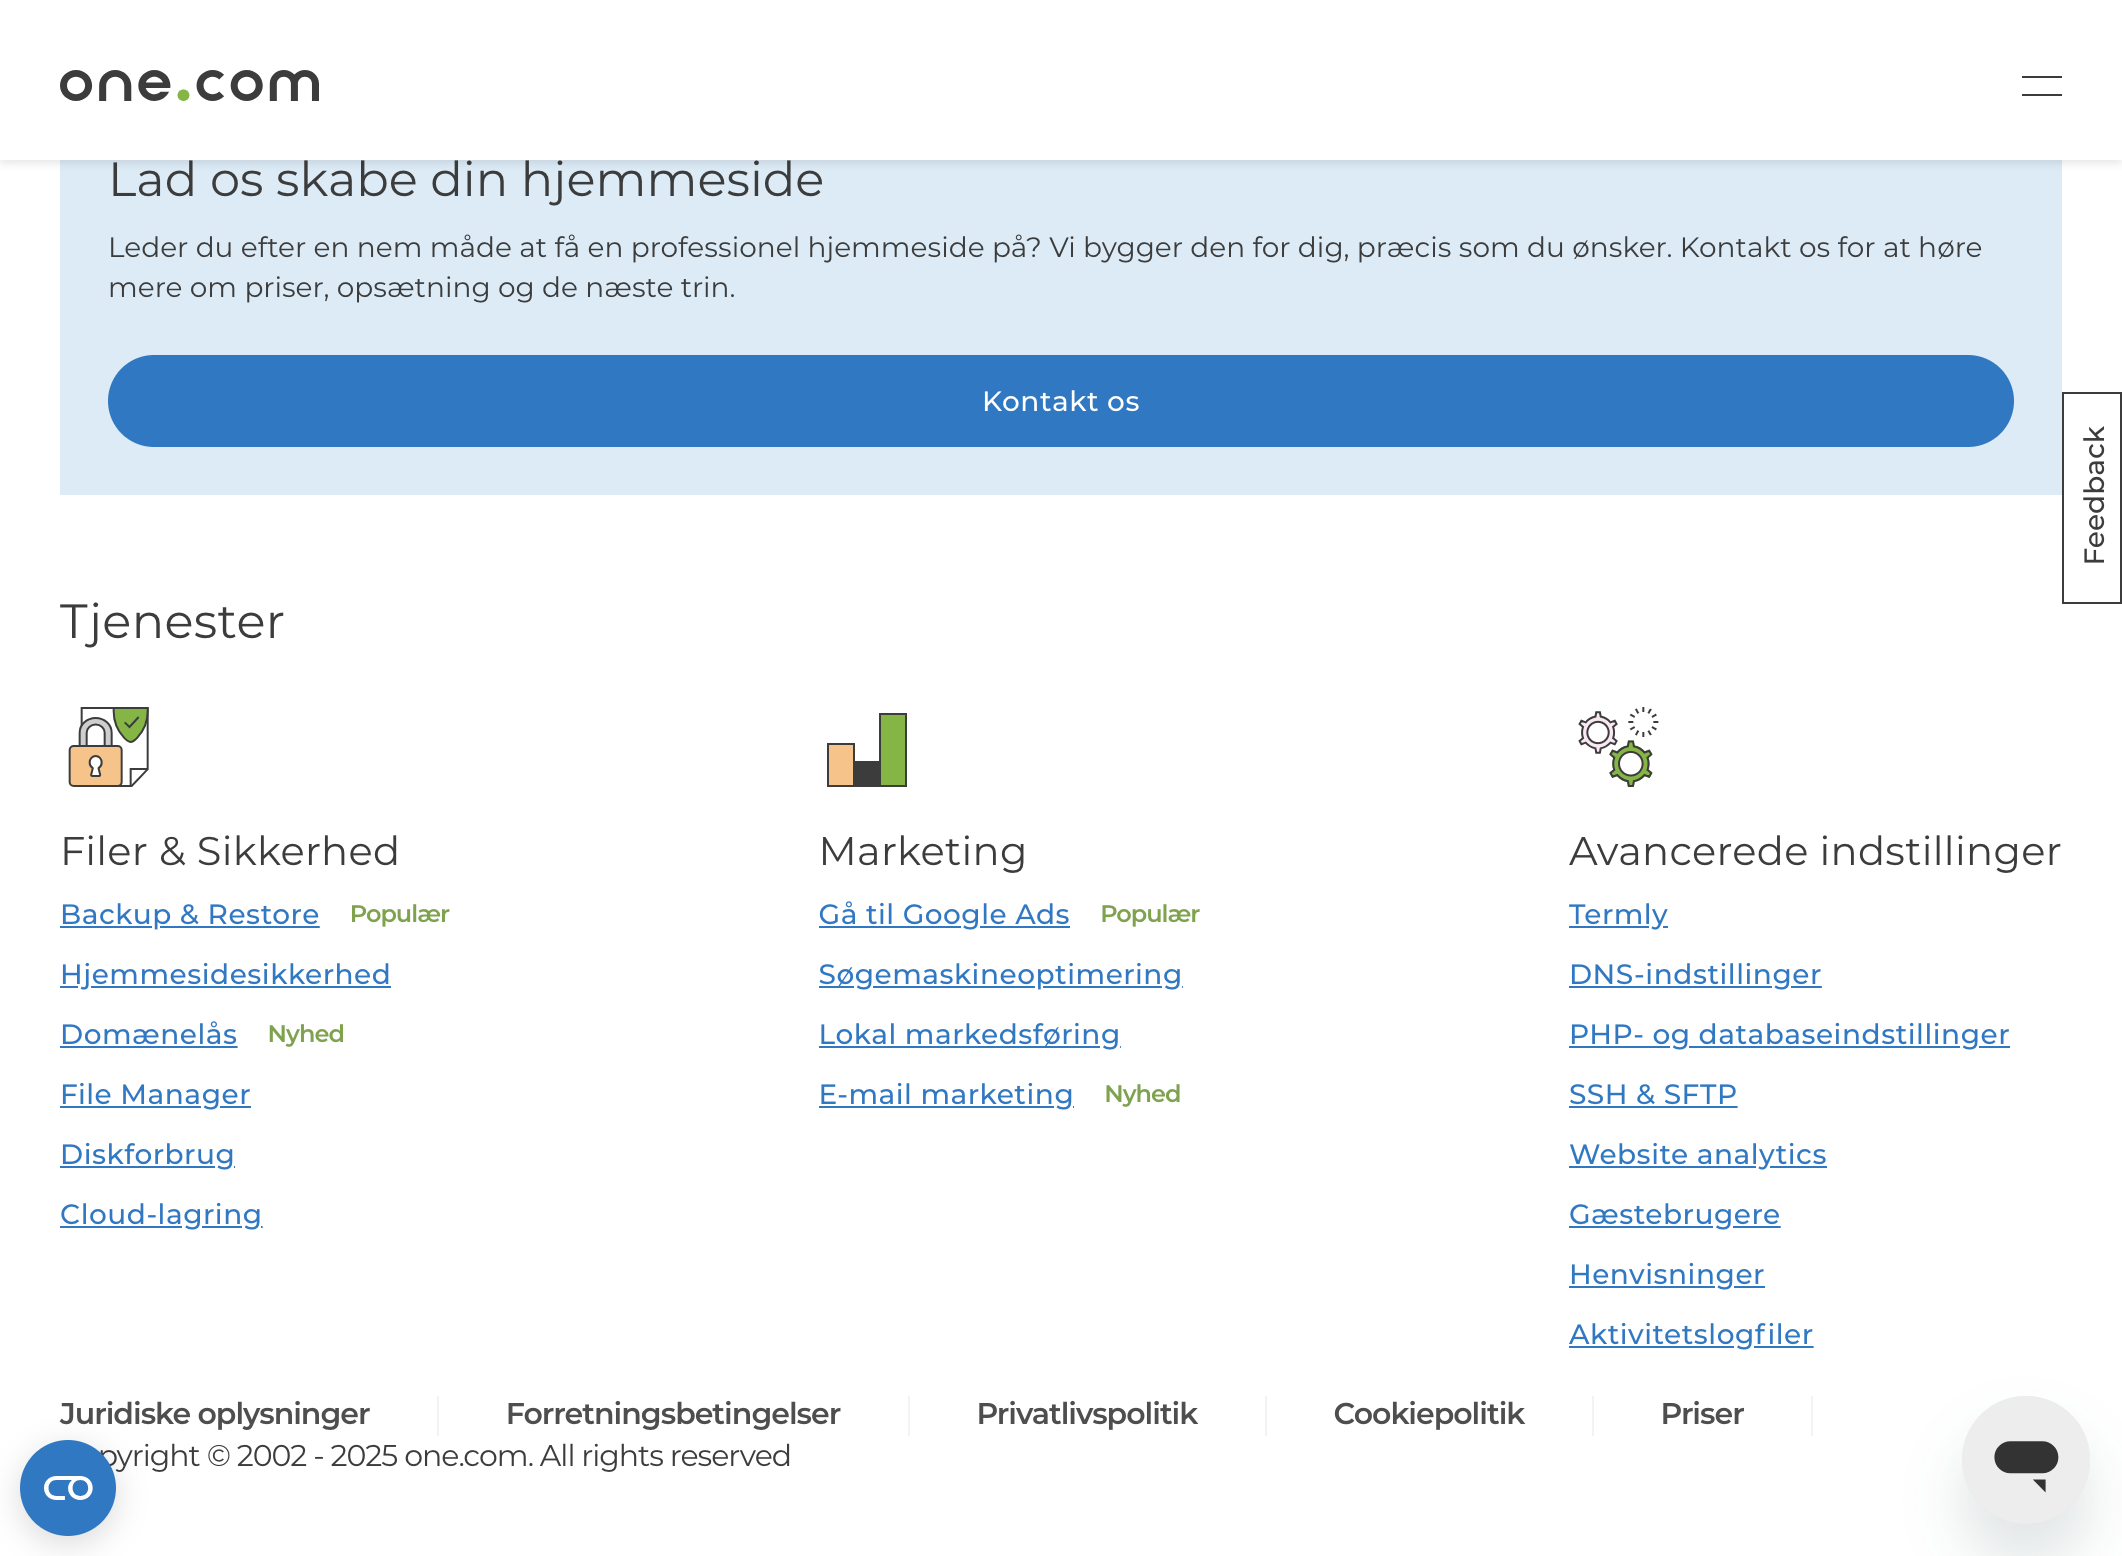Open File Manager link
The height and width of the screenshot is (1556, 2122).
coord(155,1094)
